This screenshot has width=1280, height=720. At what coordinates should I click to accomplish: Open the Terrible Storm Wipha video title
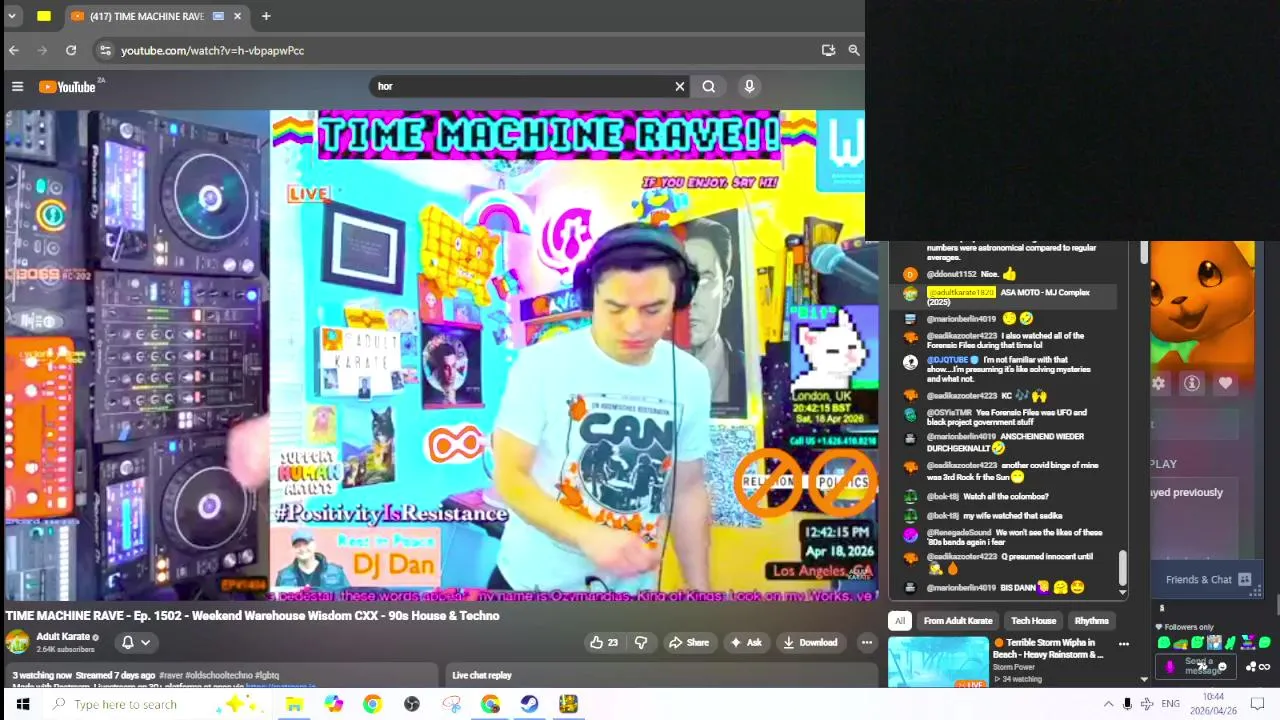1048,648
